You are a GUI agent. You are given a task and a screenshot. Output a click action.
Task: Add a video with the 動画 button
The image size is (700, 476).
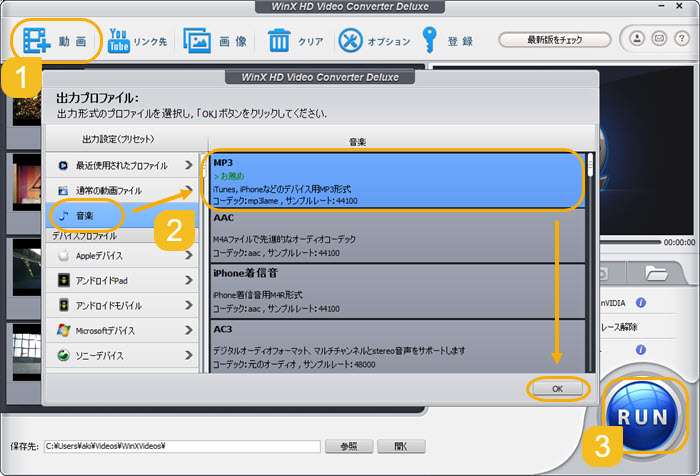[x=54, y=41]
